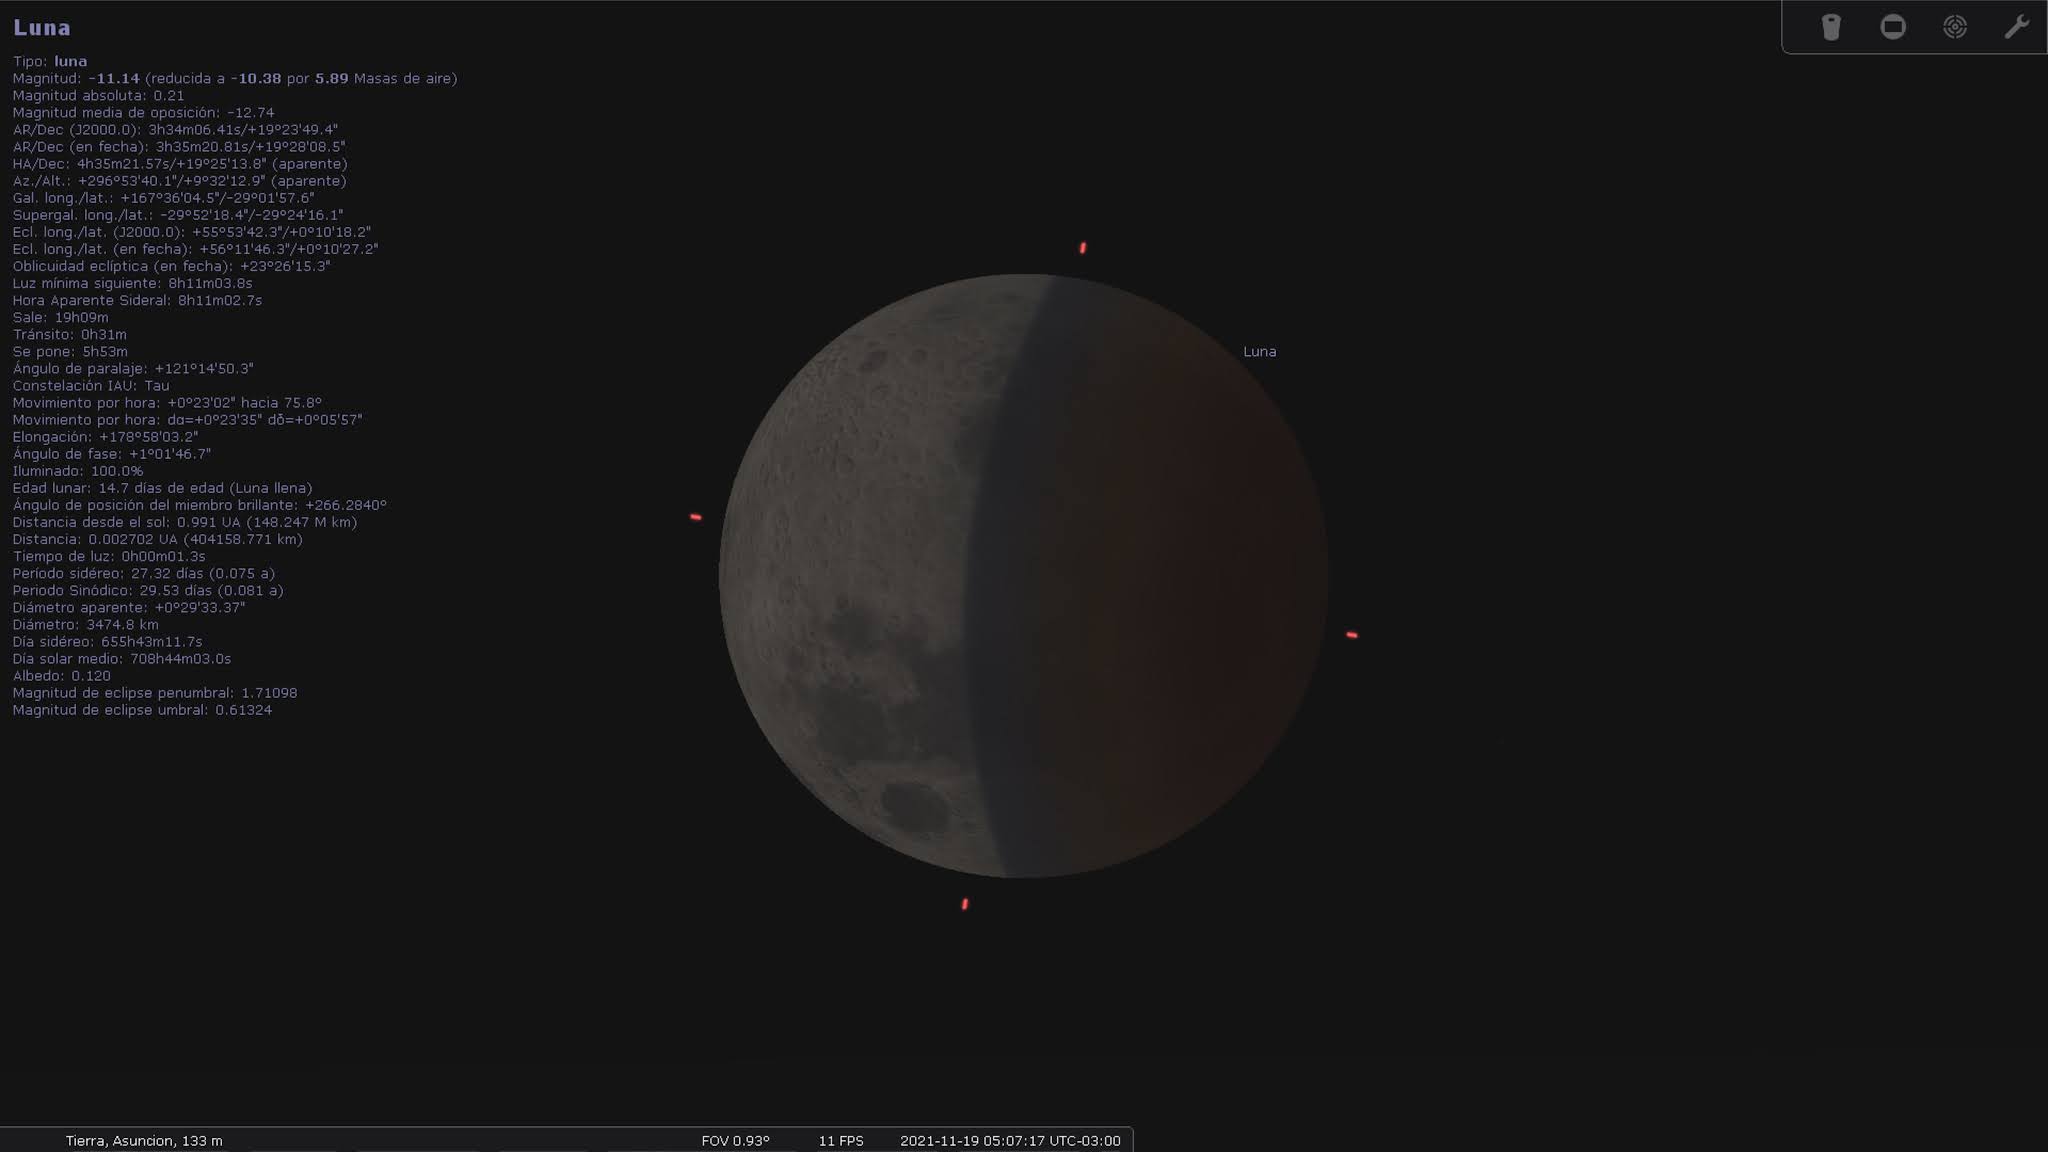
Task: Click the 'Luna' title heading in the info panel
Action: click(42, 28)
